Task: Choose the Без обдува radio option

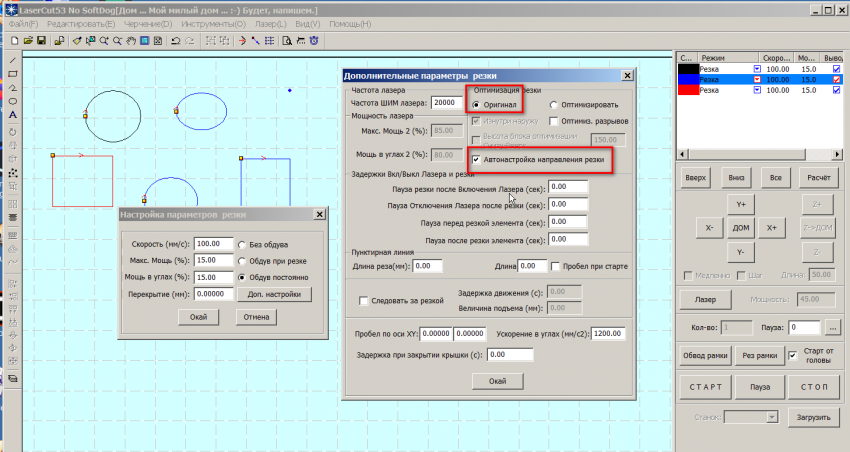Action: pyautogui.click(x=242, y=243)
